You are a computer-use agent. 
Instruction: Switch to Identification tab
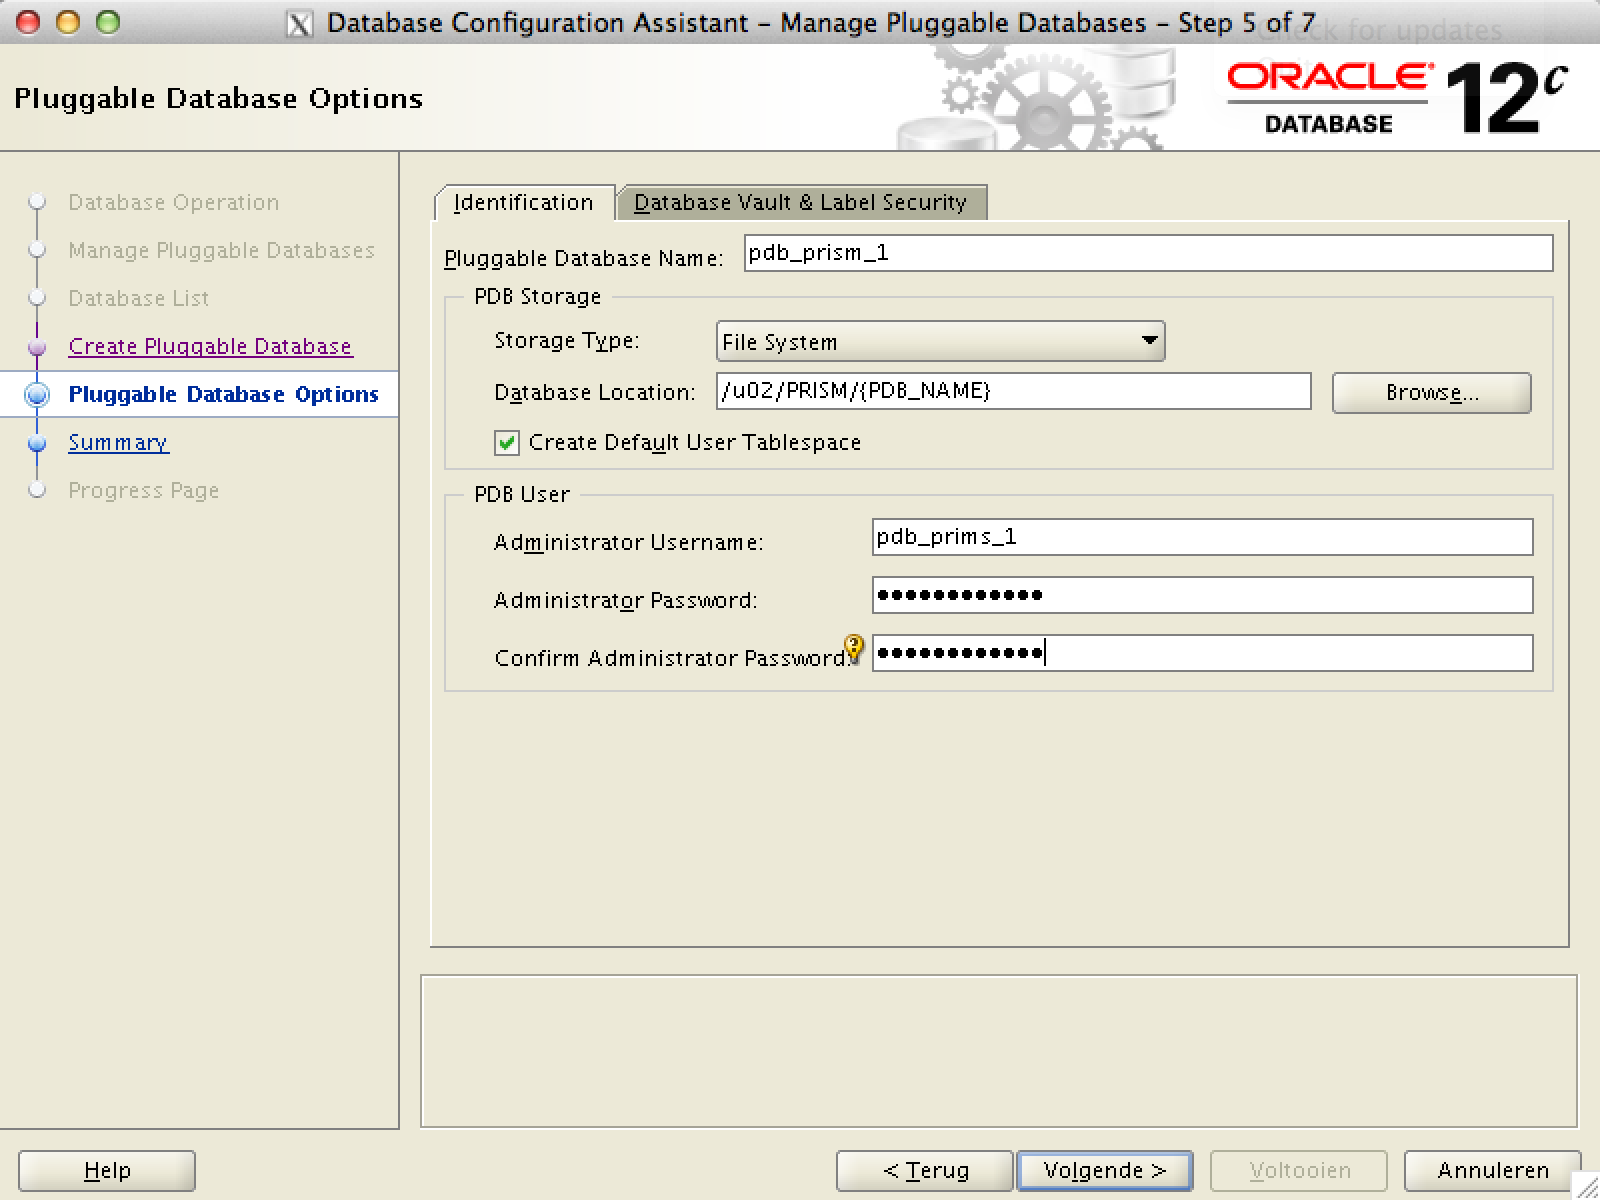click(x=524, y=202)
